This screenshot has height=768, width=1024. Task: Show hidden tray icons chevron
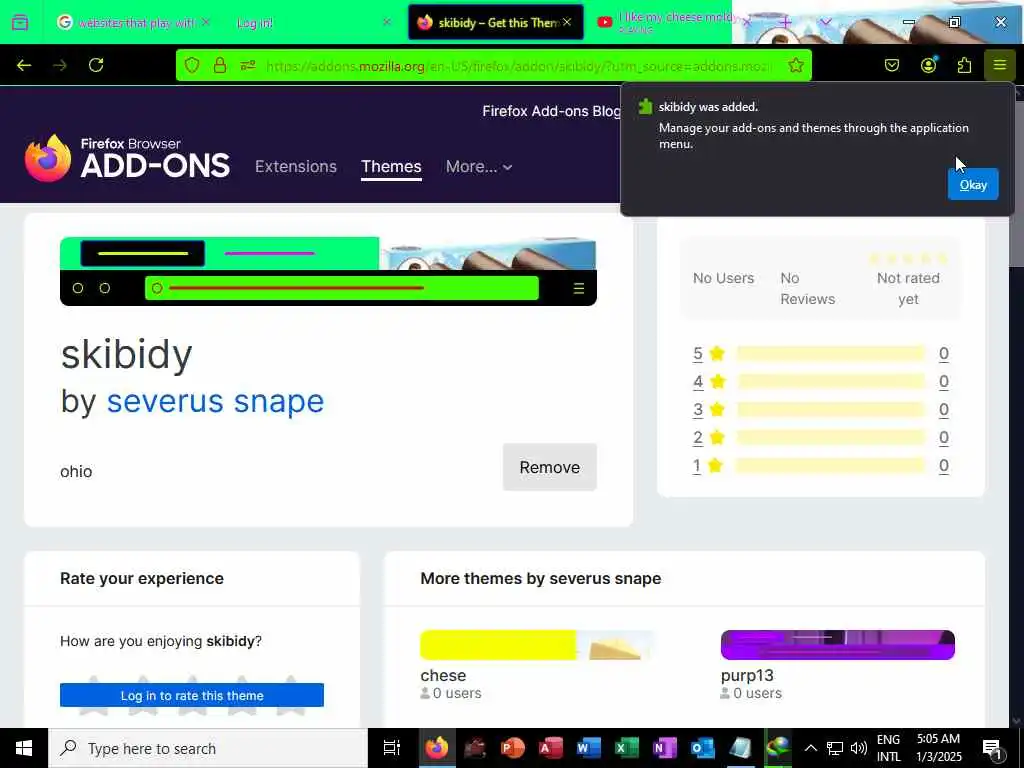point(810,748)
